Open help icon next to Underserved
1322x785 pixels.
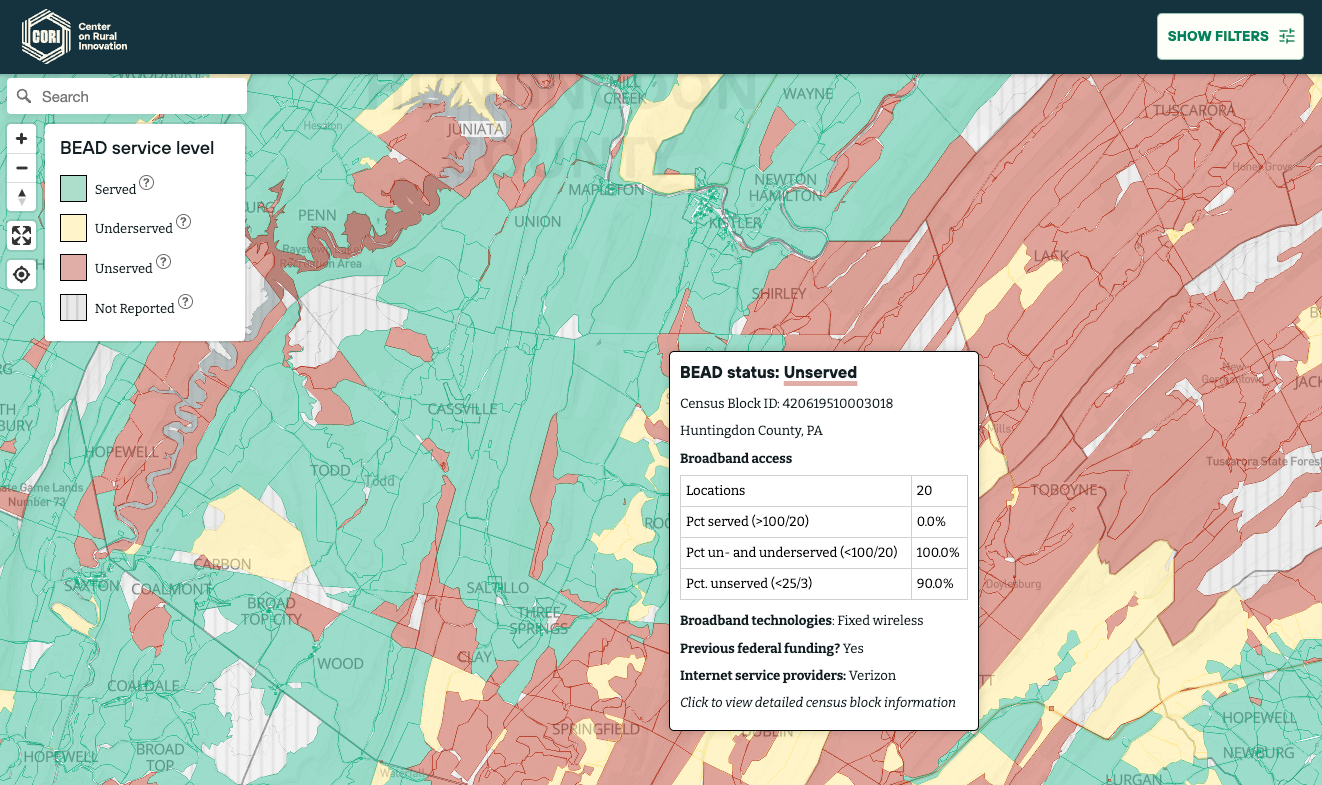click(x=183, y=222)
